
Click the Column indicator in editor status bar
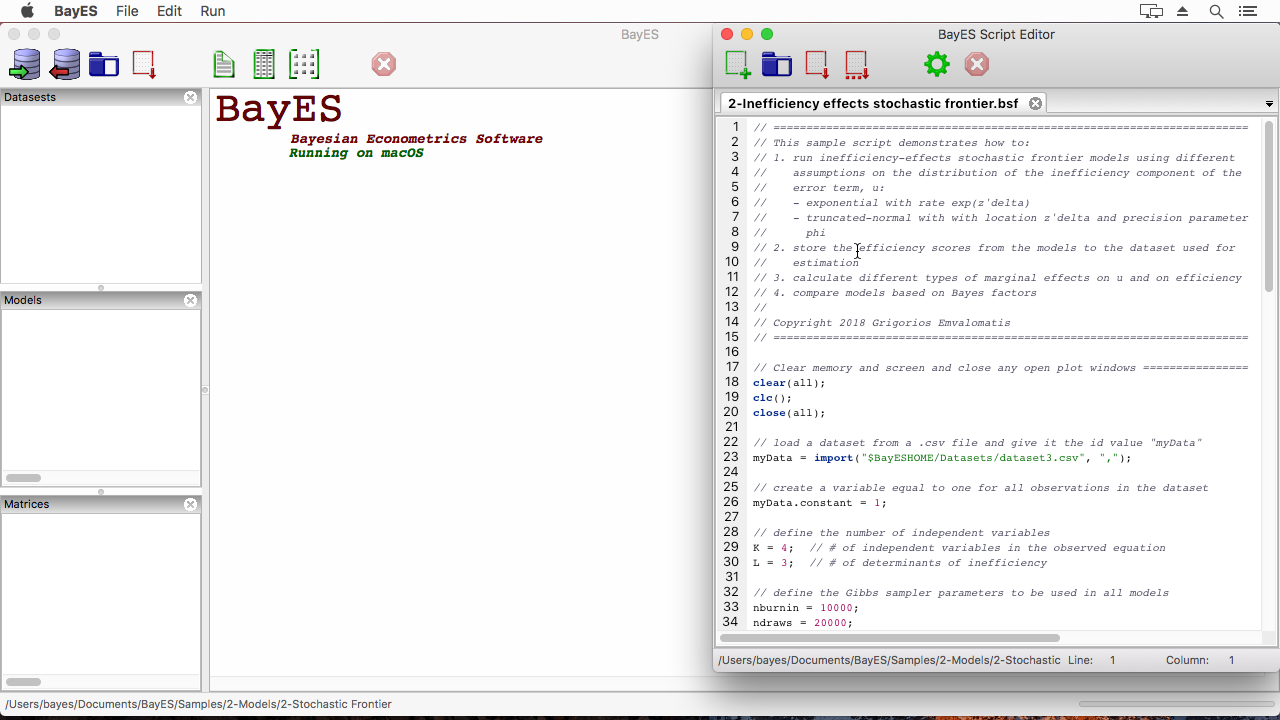click(1200, 660)
